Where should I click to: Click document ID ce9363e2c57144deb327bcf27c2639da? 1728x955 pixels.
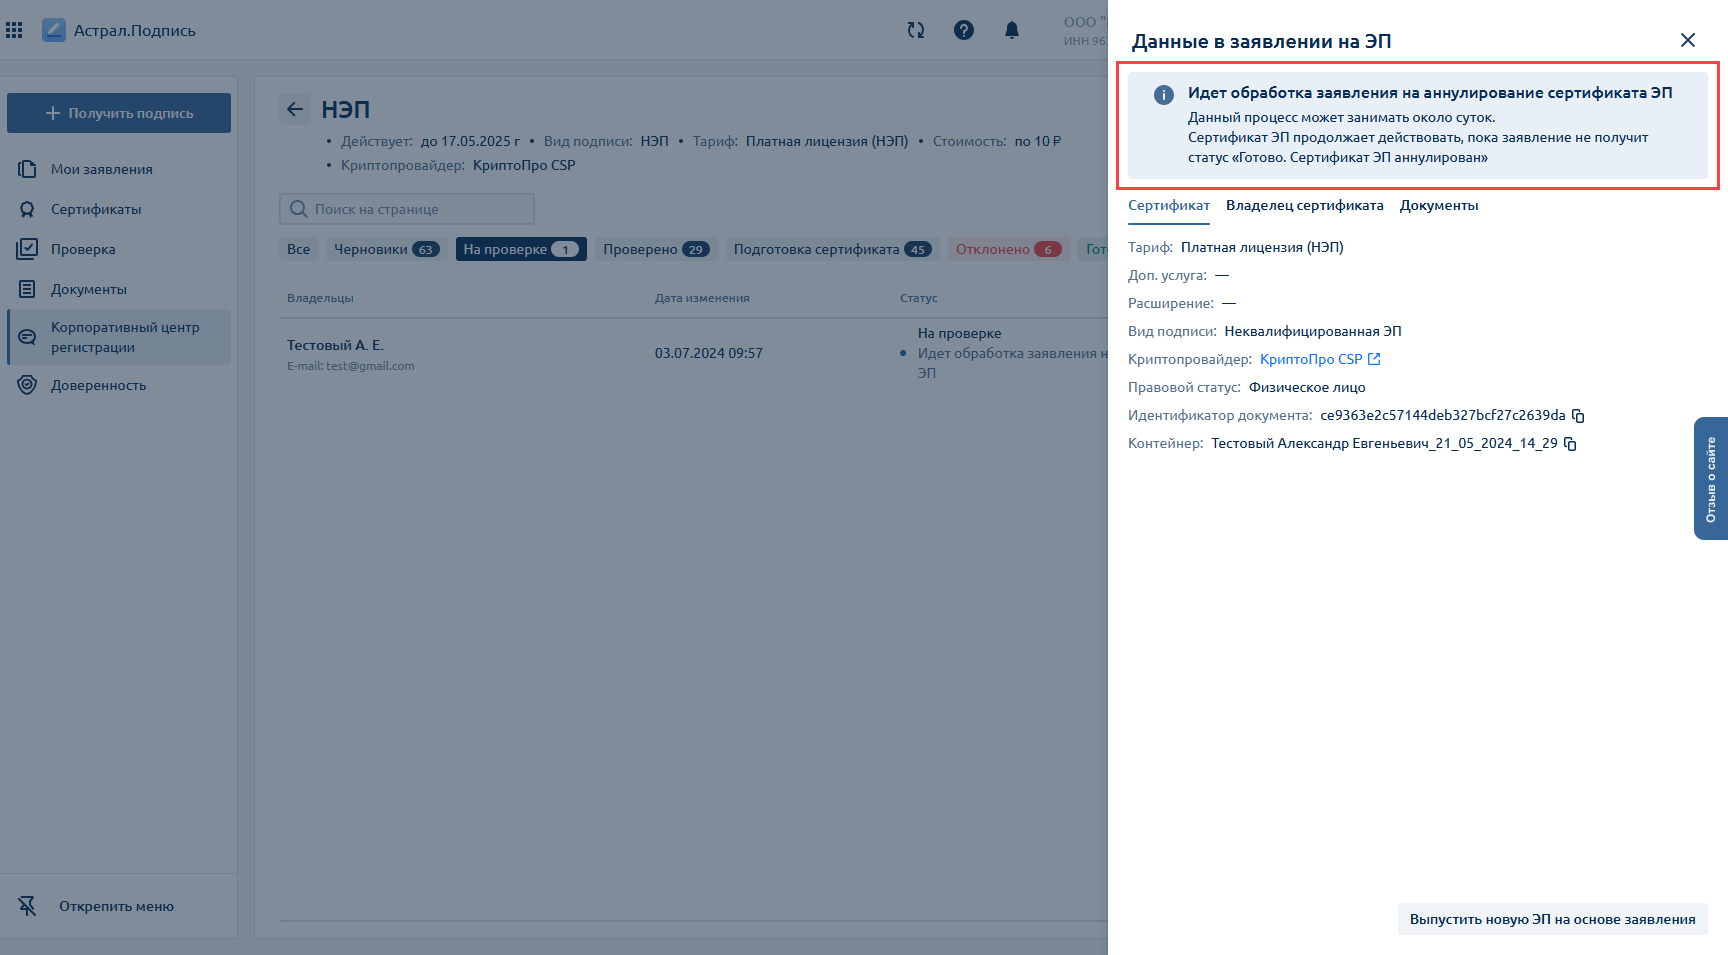pyautogui.click(x=1443, y=415)
